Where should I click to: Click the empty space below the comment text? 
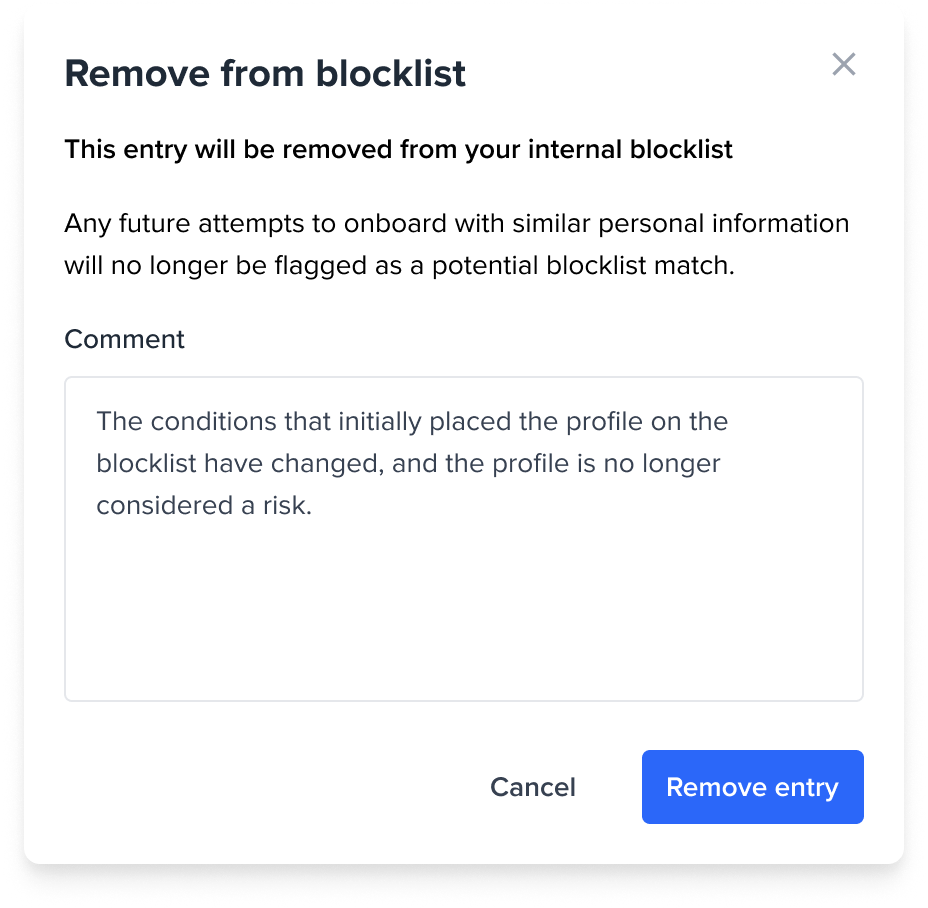pyautogui.click(x=463, y=620)
